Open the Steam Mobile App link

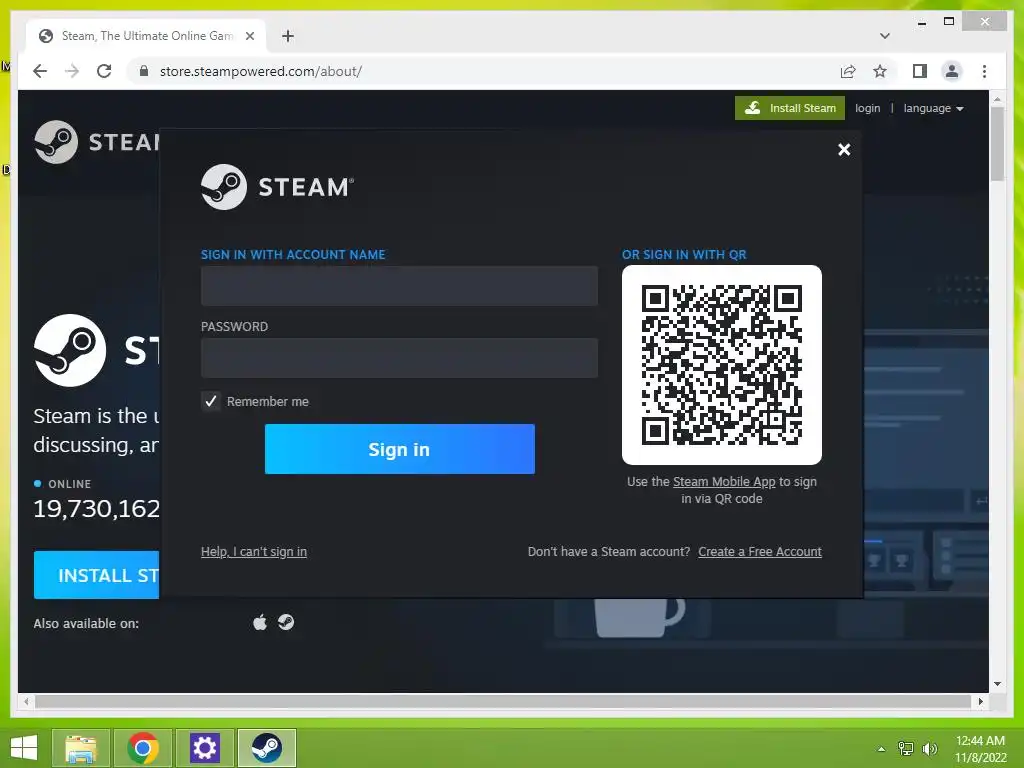[x=724, y=481]
